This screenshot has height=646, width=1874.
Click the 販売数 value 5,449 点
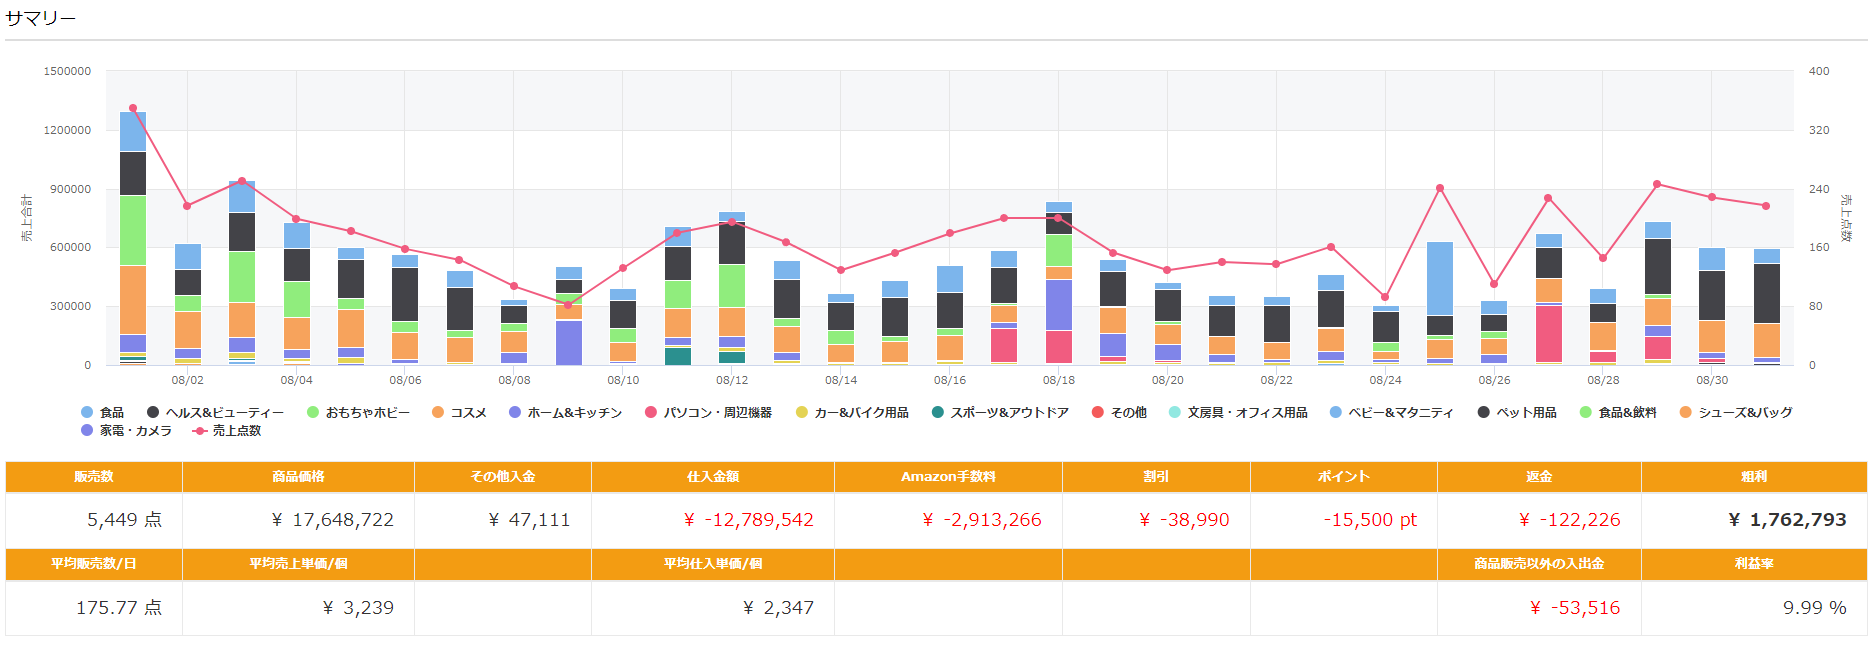[x=124, y=520]
